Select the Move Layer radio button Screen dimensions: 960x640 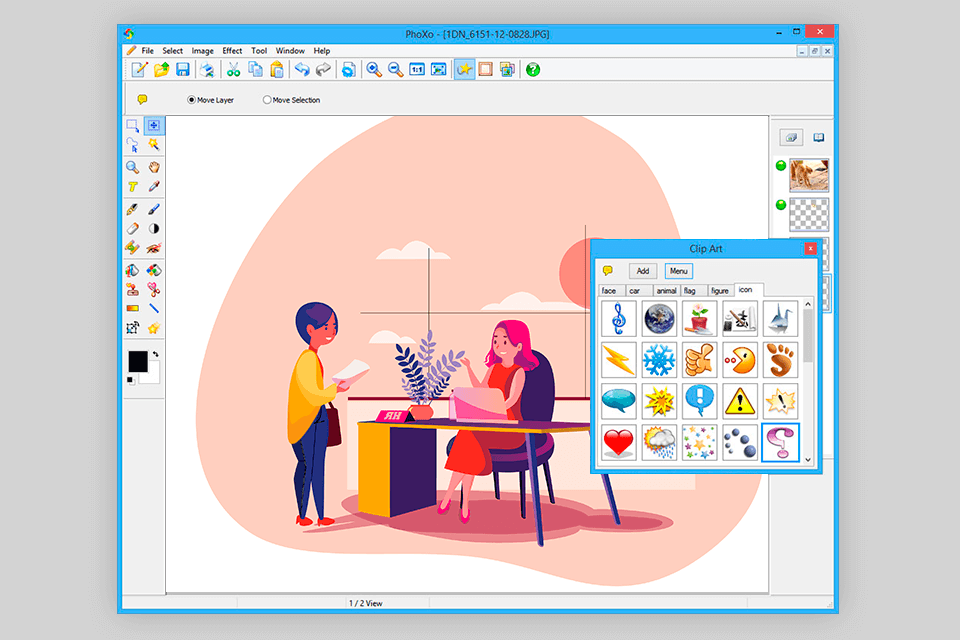click(x=190, y=100)
